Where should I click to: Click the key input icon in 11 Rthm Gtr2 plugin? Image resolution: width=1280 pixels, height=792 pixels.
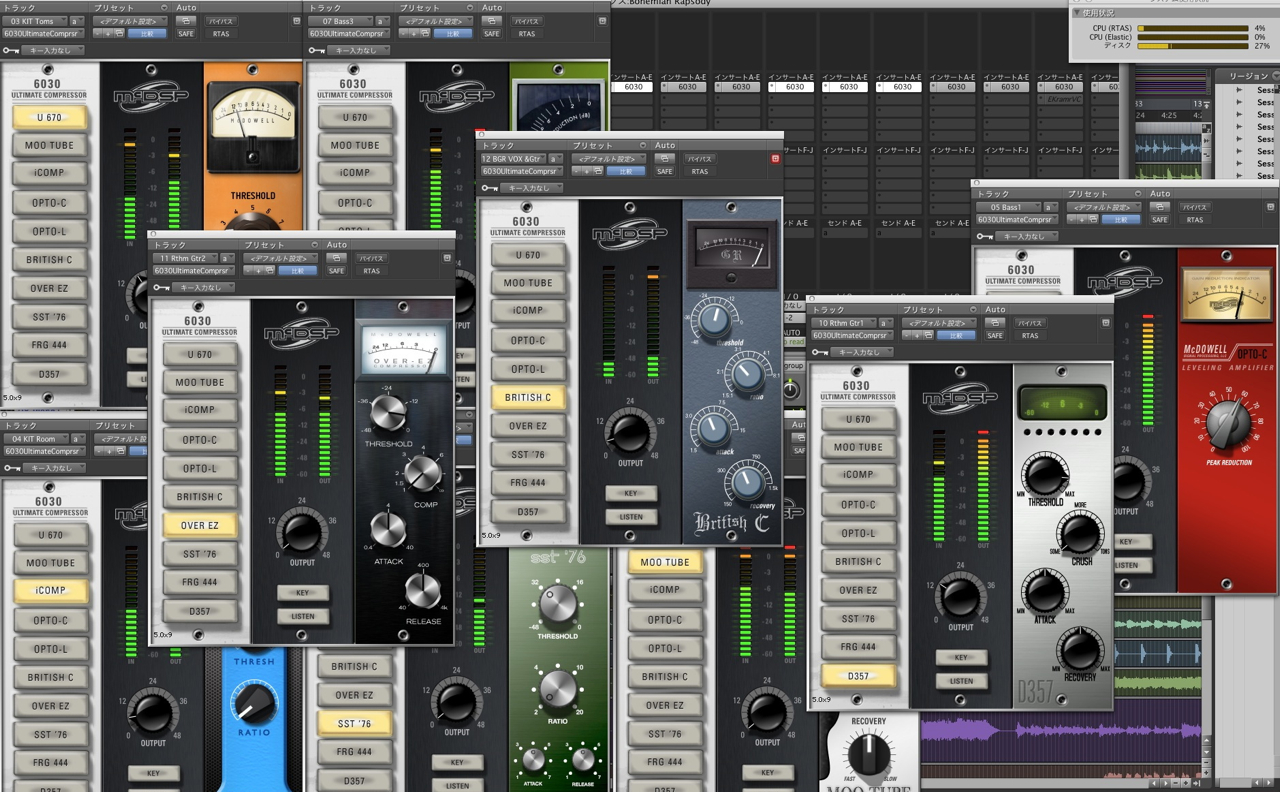click(x=161, y=288)
